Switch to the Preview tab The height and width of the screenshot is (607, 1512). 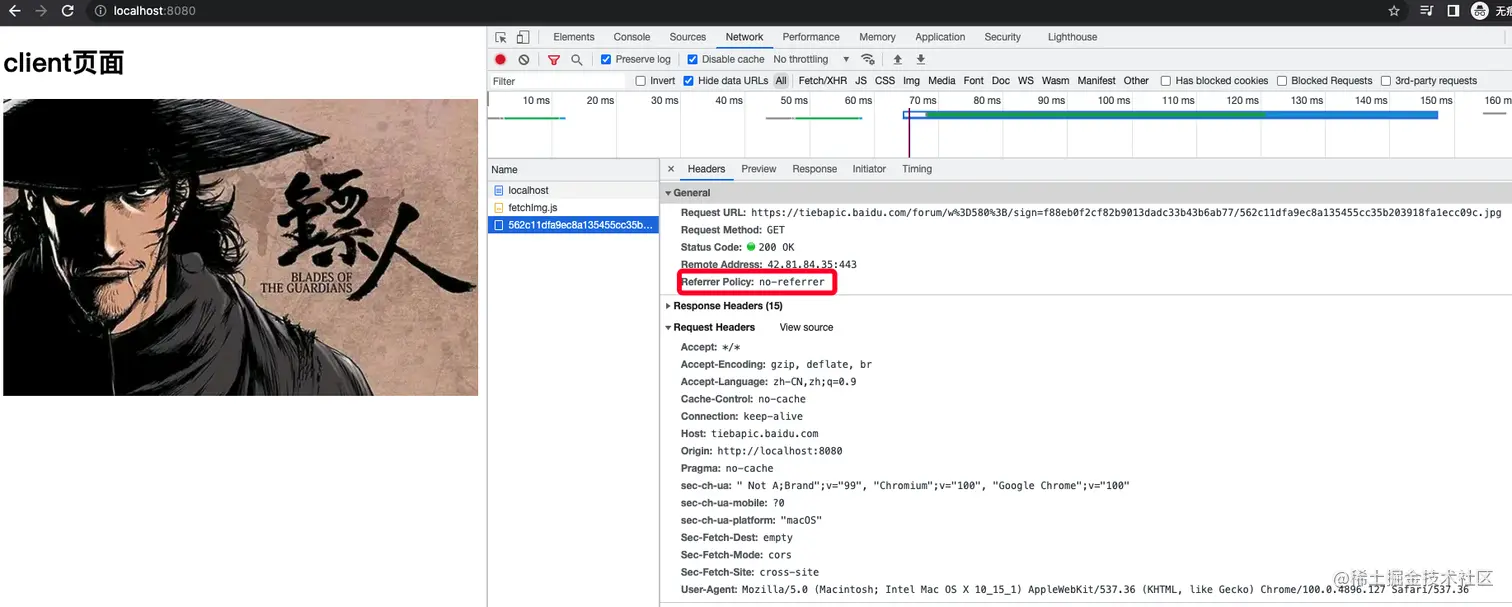(758, 169)
